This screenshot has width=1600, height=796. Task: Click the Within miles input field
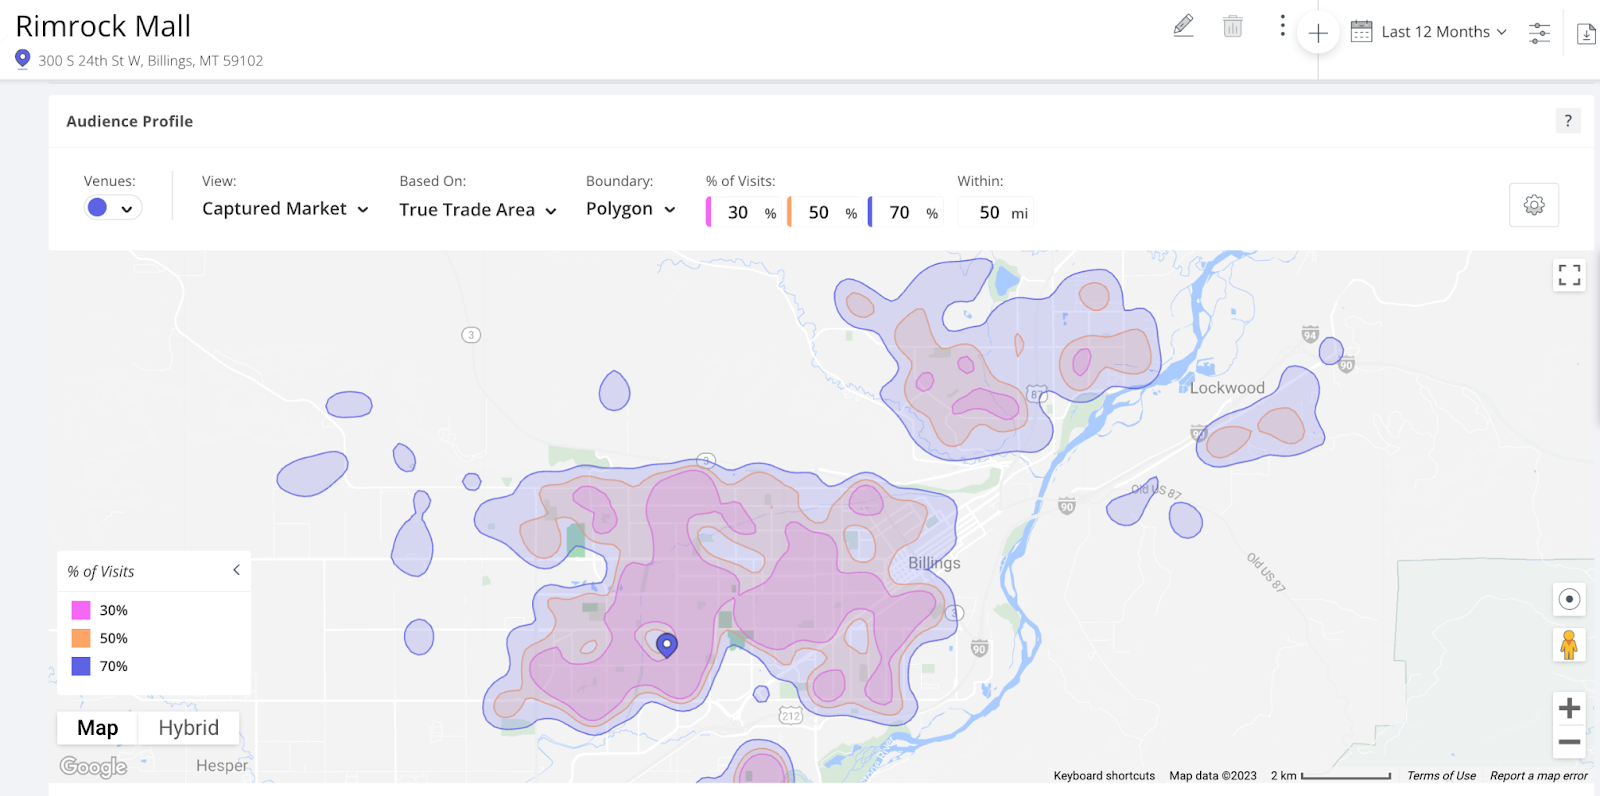coord(989,212)
